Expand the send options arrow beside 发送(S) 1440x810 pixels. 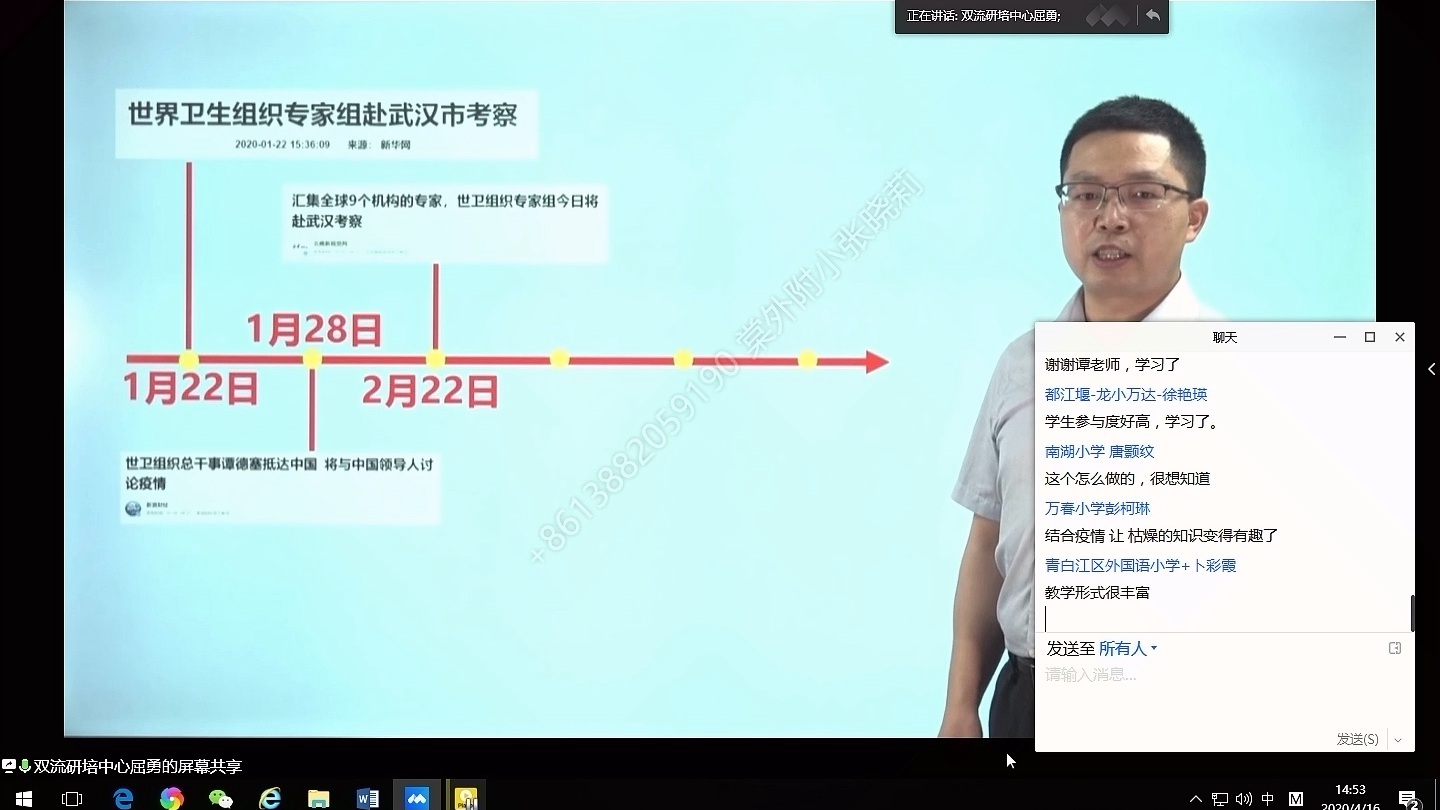1398,740
